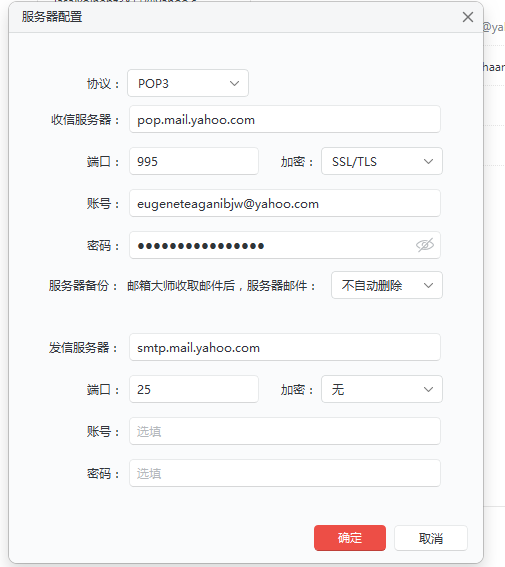Click the optional outgoing 账号 field
Screen dimensions: 505x567
click(285, 431)
